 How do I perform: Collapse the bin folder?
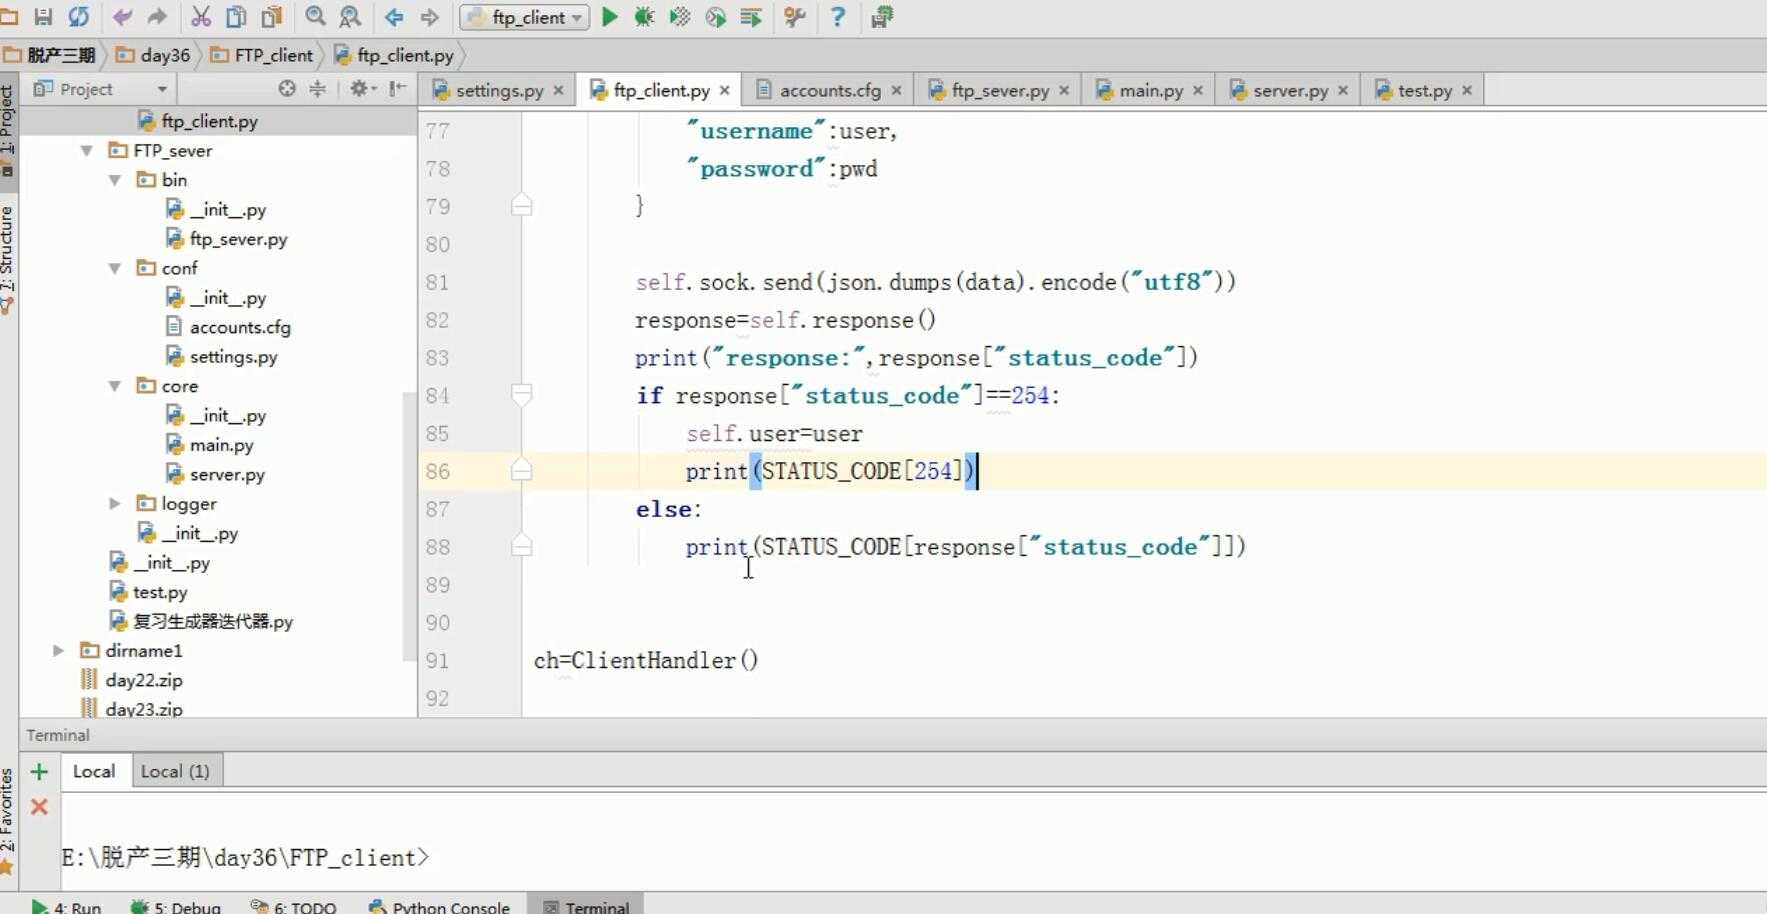point(115,180)
